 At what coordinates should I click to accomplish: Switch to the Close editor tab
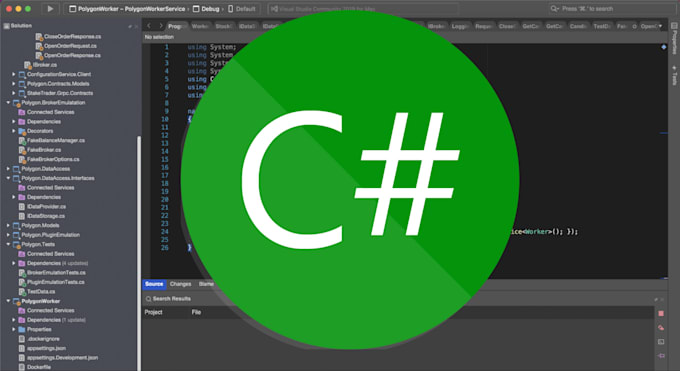pyautogui.click(x=507, y=26)
